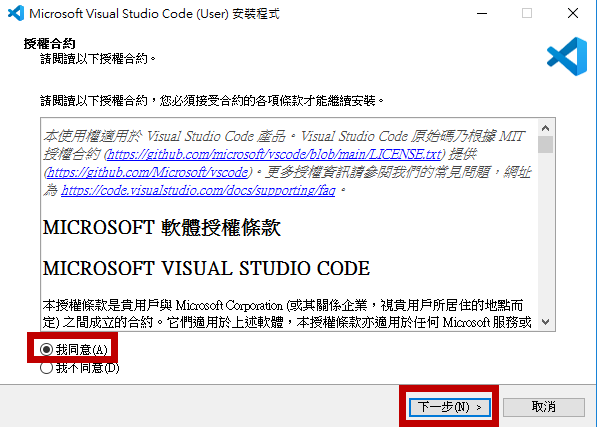Image resolution: width=597 pixels, height=427 pixels.
Task: Click the license scrollbar up arrow
Action: point(546,128)
